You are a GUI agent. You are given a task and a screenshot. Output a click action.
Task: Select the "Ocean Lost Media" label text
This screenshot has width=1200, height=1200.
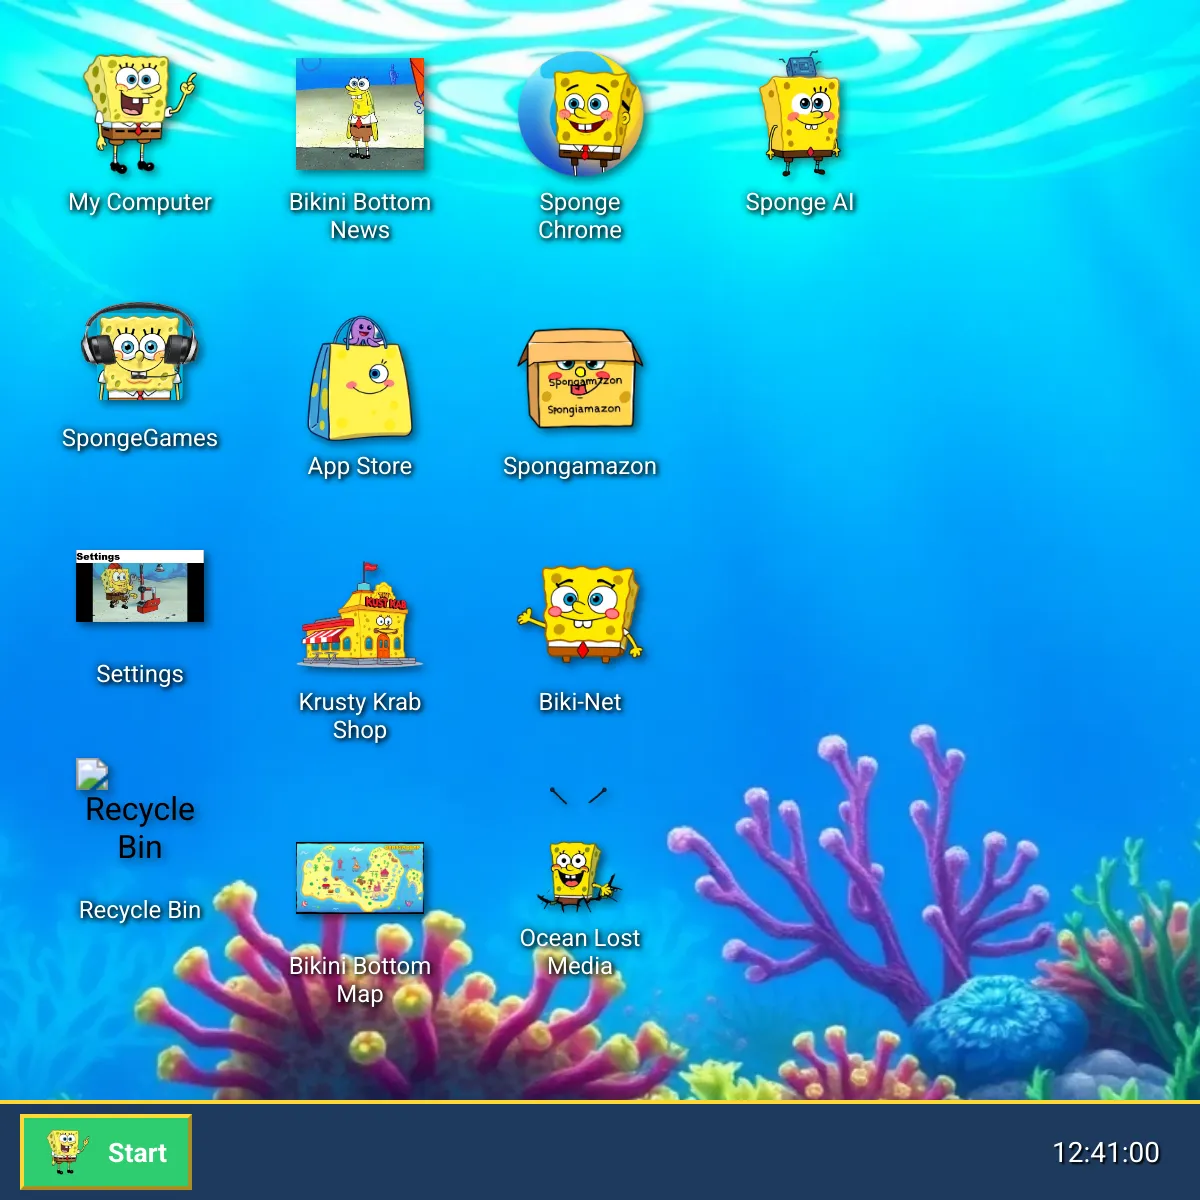pos(580,952)
